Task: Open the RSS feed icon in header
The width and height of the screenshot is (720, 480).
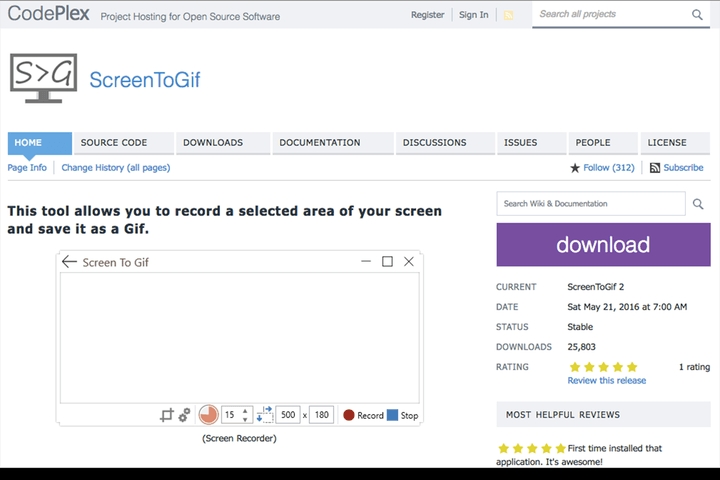Action: [x=508, y=15]
